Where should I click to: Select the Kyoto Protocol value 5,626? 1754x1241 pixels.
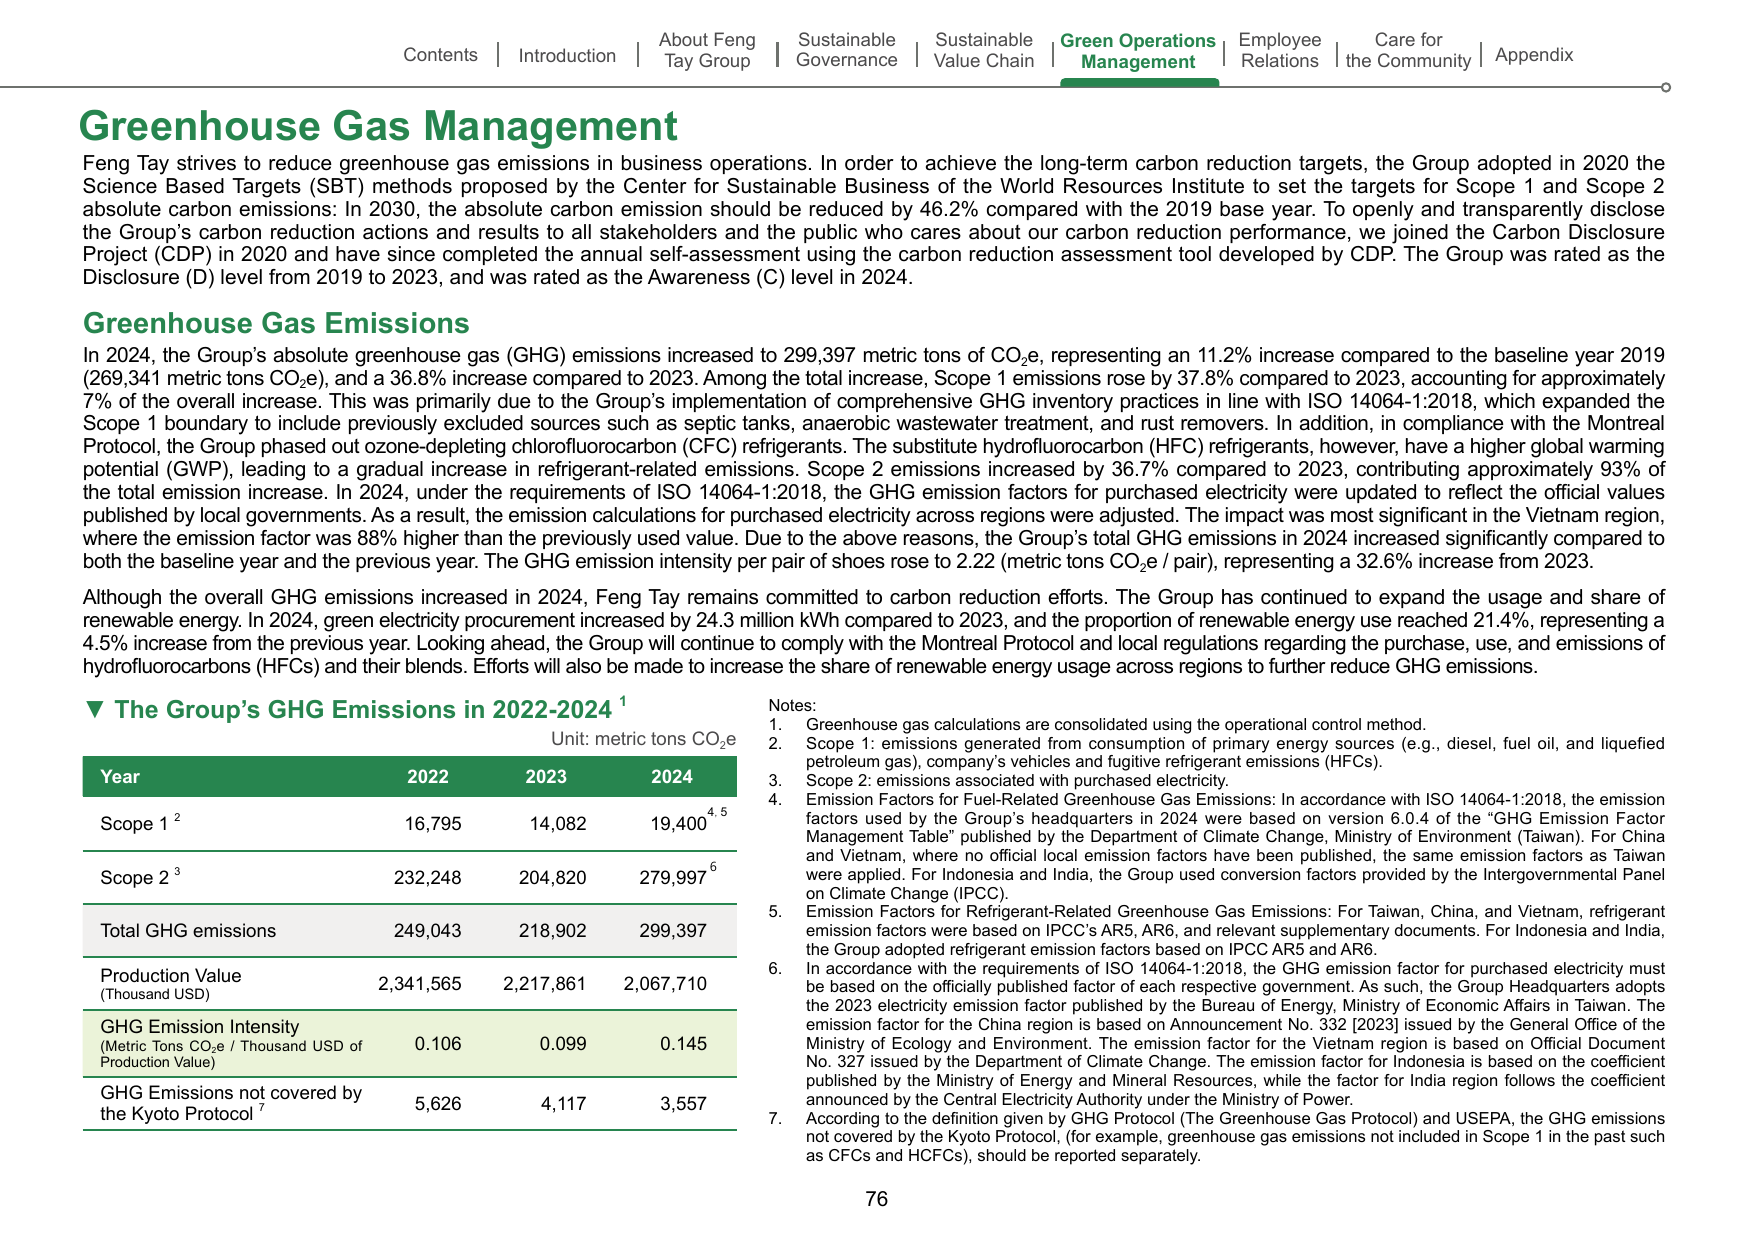pyautogui.click(x=438, y=1104)
